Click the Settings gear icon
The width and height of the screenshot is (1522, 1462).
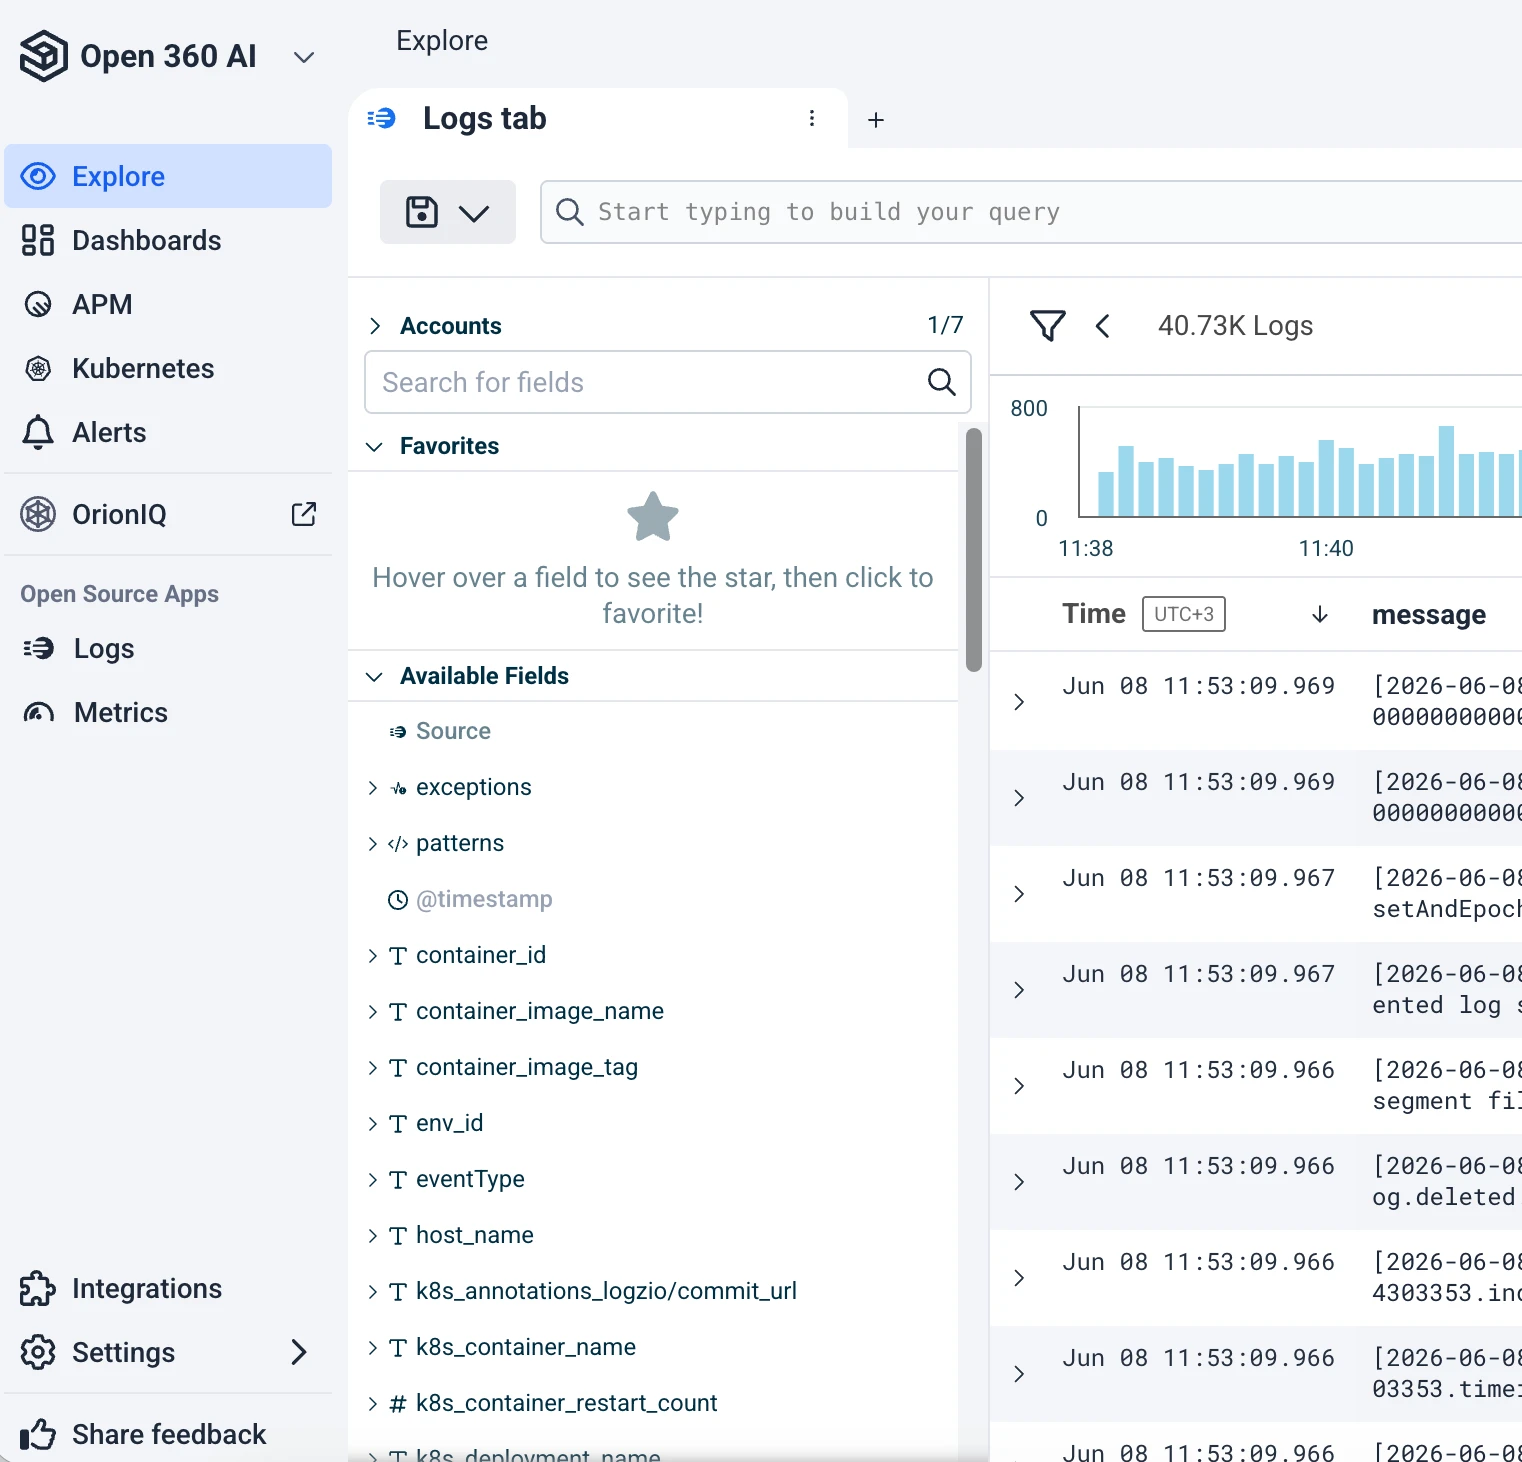pyautogui.click(x=38, y=1352)
